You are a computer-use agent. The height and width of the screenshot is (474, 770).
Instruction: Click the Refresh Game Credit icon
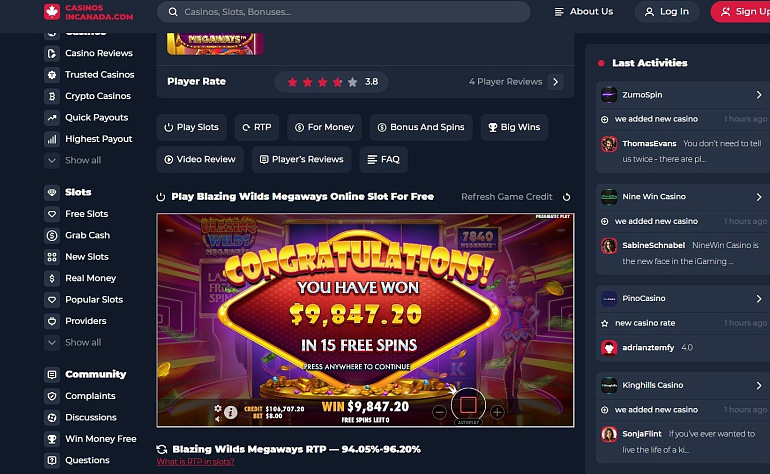tap(566, 197)
